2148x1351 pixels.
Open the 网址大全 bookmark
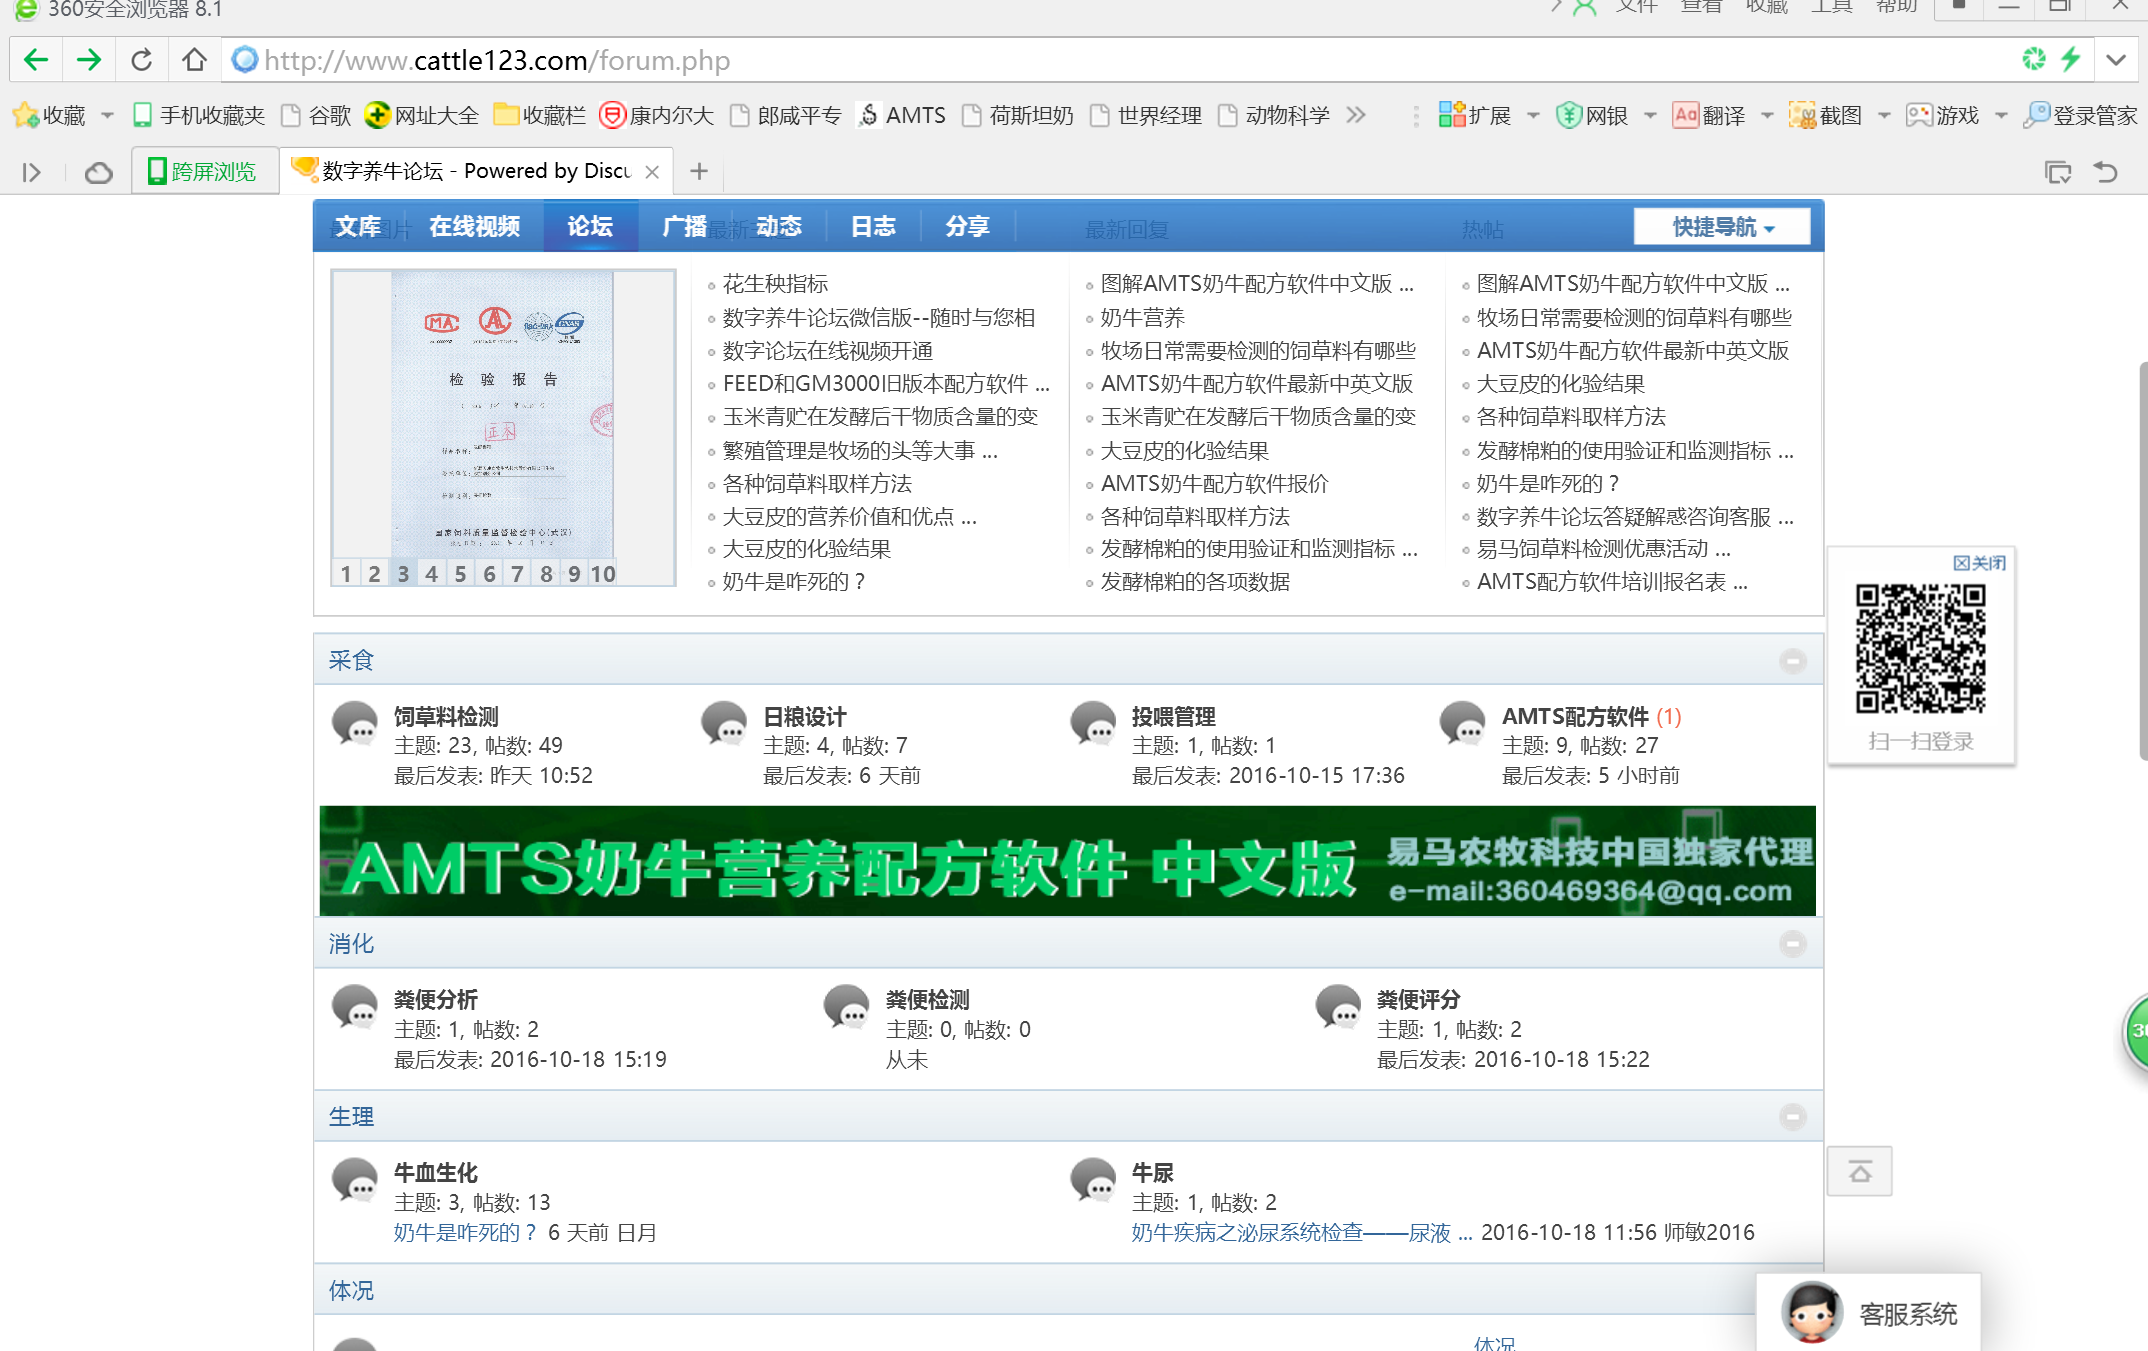click(x=422, y=115)
